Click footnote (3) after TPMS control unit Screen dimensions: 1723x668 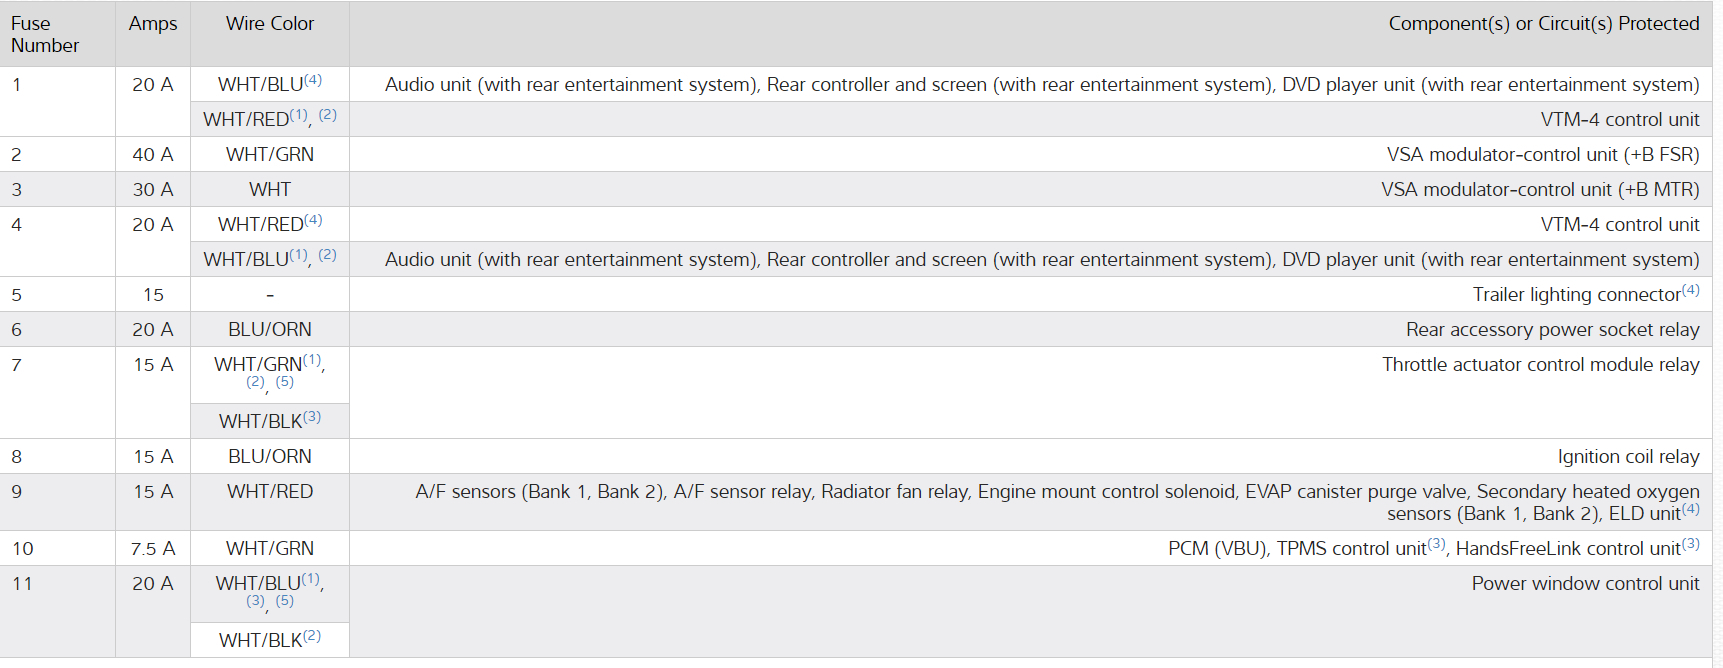point(1436,544)
